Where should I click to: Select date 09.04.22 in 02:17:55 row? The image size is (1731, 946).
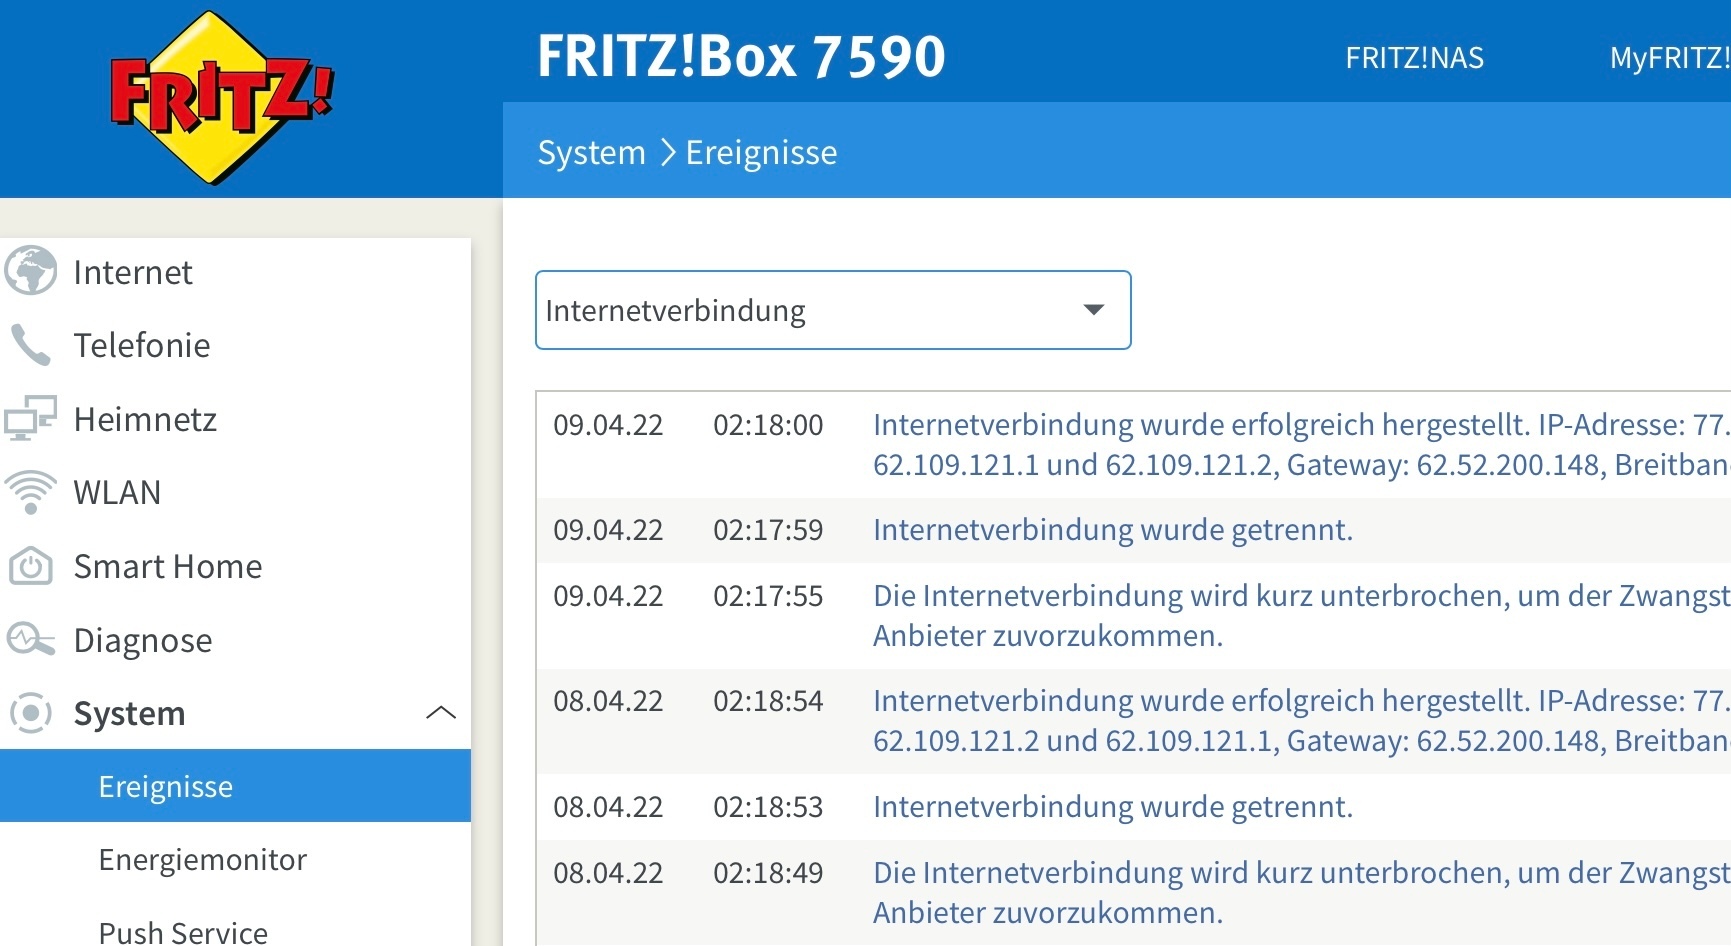[608, 596]
